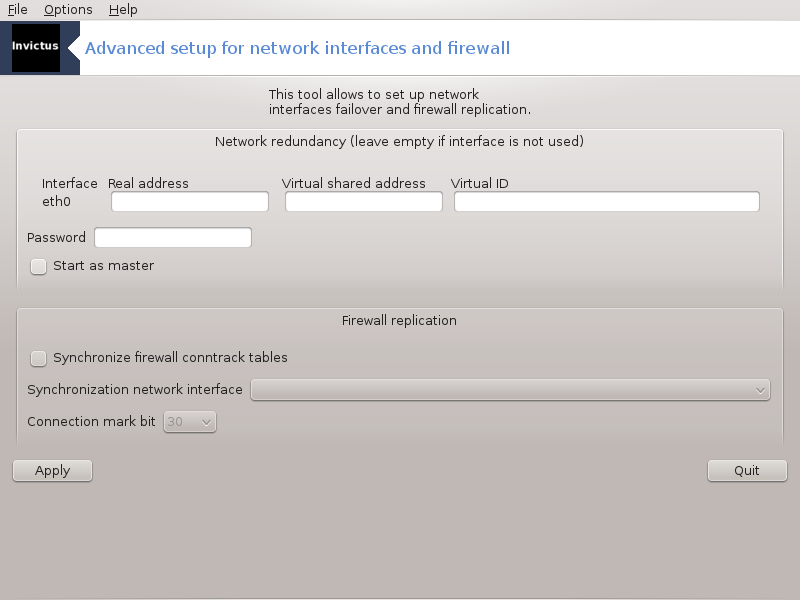This screenshot has height=600, width=800.
Task: Open the File menu
Action: tap(17, 10)
